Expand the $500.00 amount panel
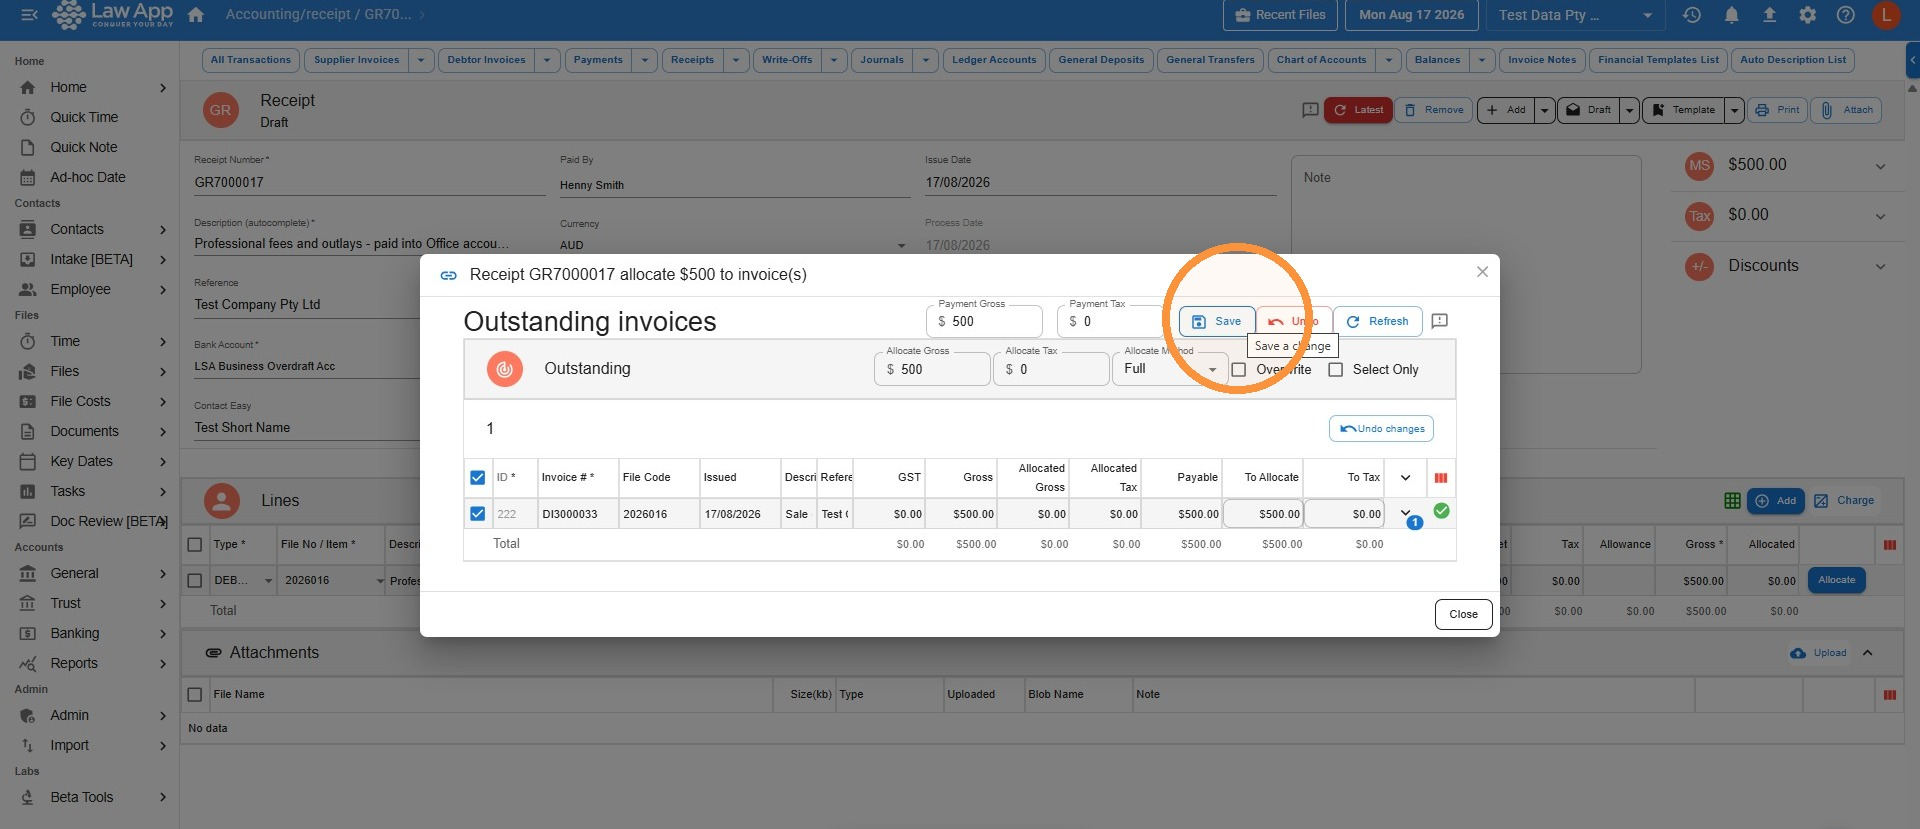1920x829 pixels. click(1880, 166)
